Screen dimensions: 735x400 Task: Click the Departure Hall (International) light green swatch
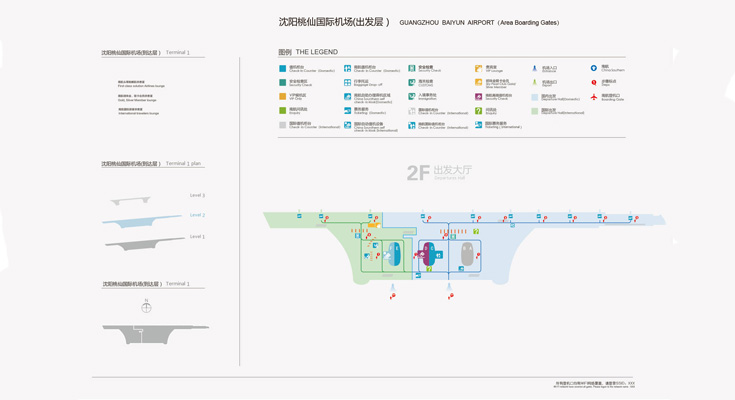[x=534, y=111]
